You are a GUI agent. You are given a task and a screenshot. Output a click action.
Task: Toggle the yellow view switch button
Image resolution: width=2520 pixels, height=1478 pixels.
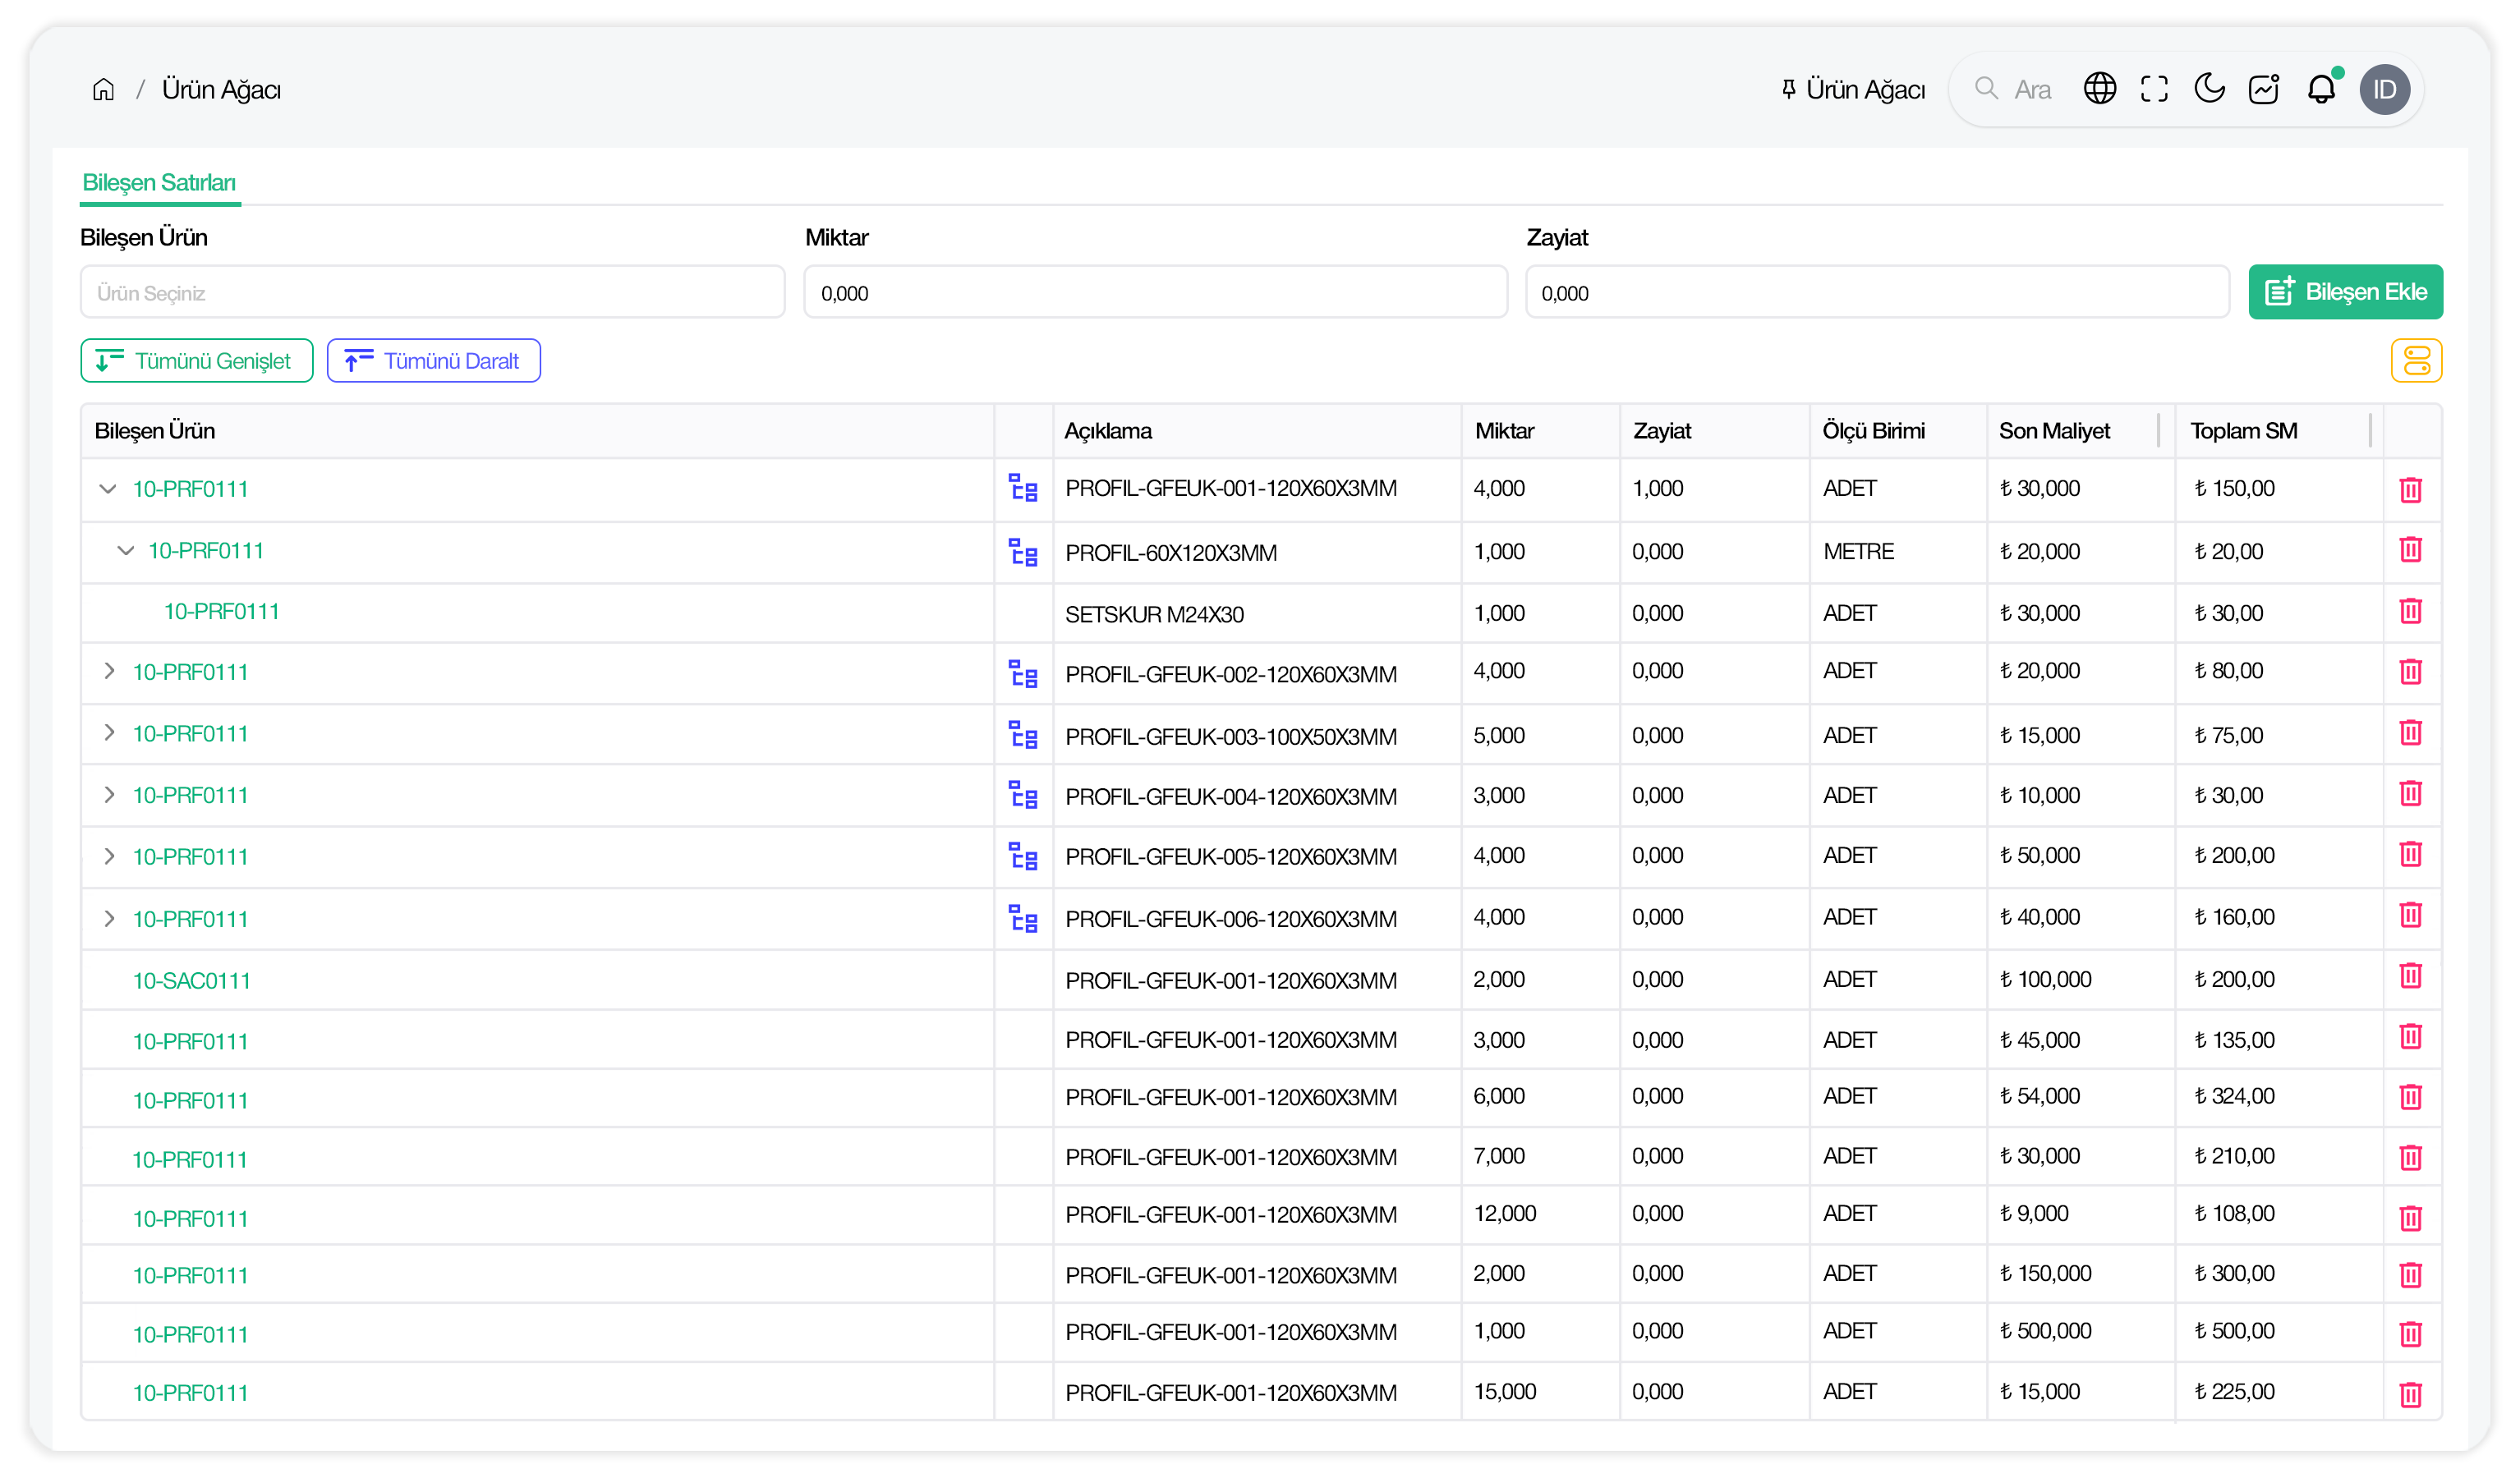click(2416, 361)
